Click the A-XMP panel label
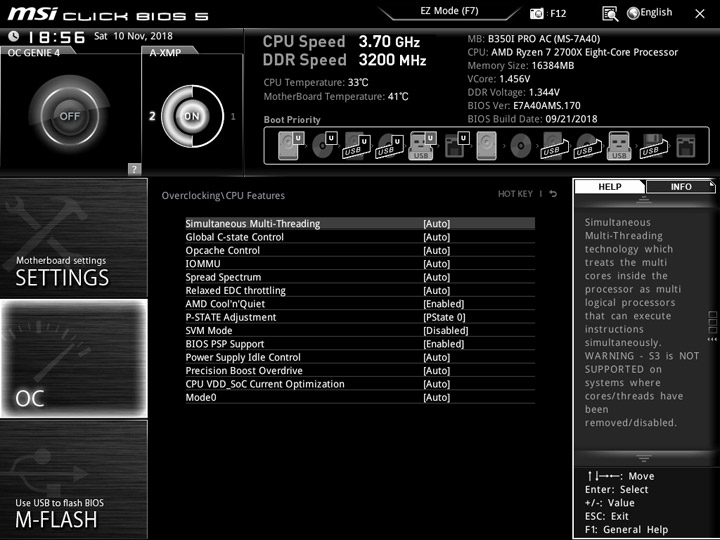 pyautogui.click(x=165, y=53)
